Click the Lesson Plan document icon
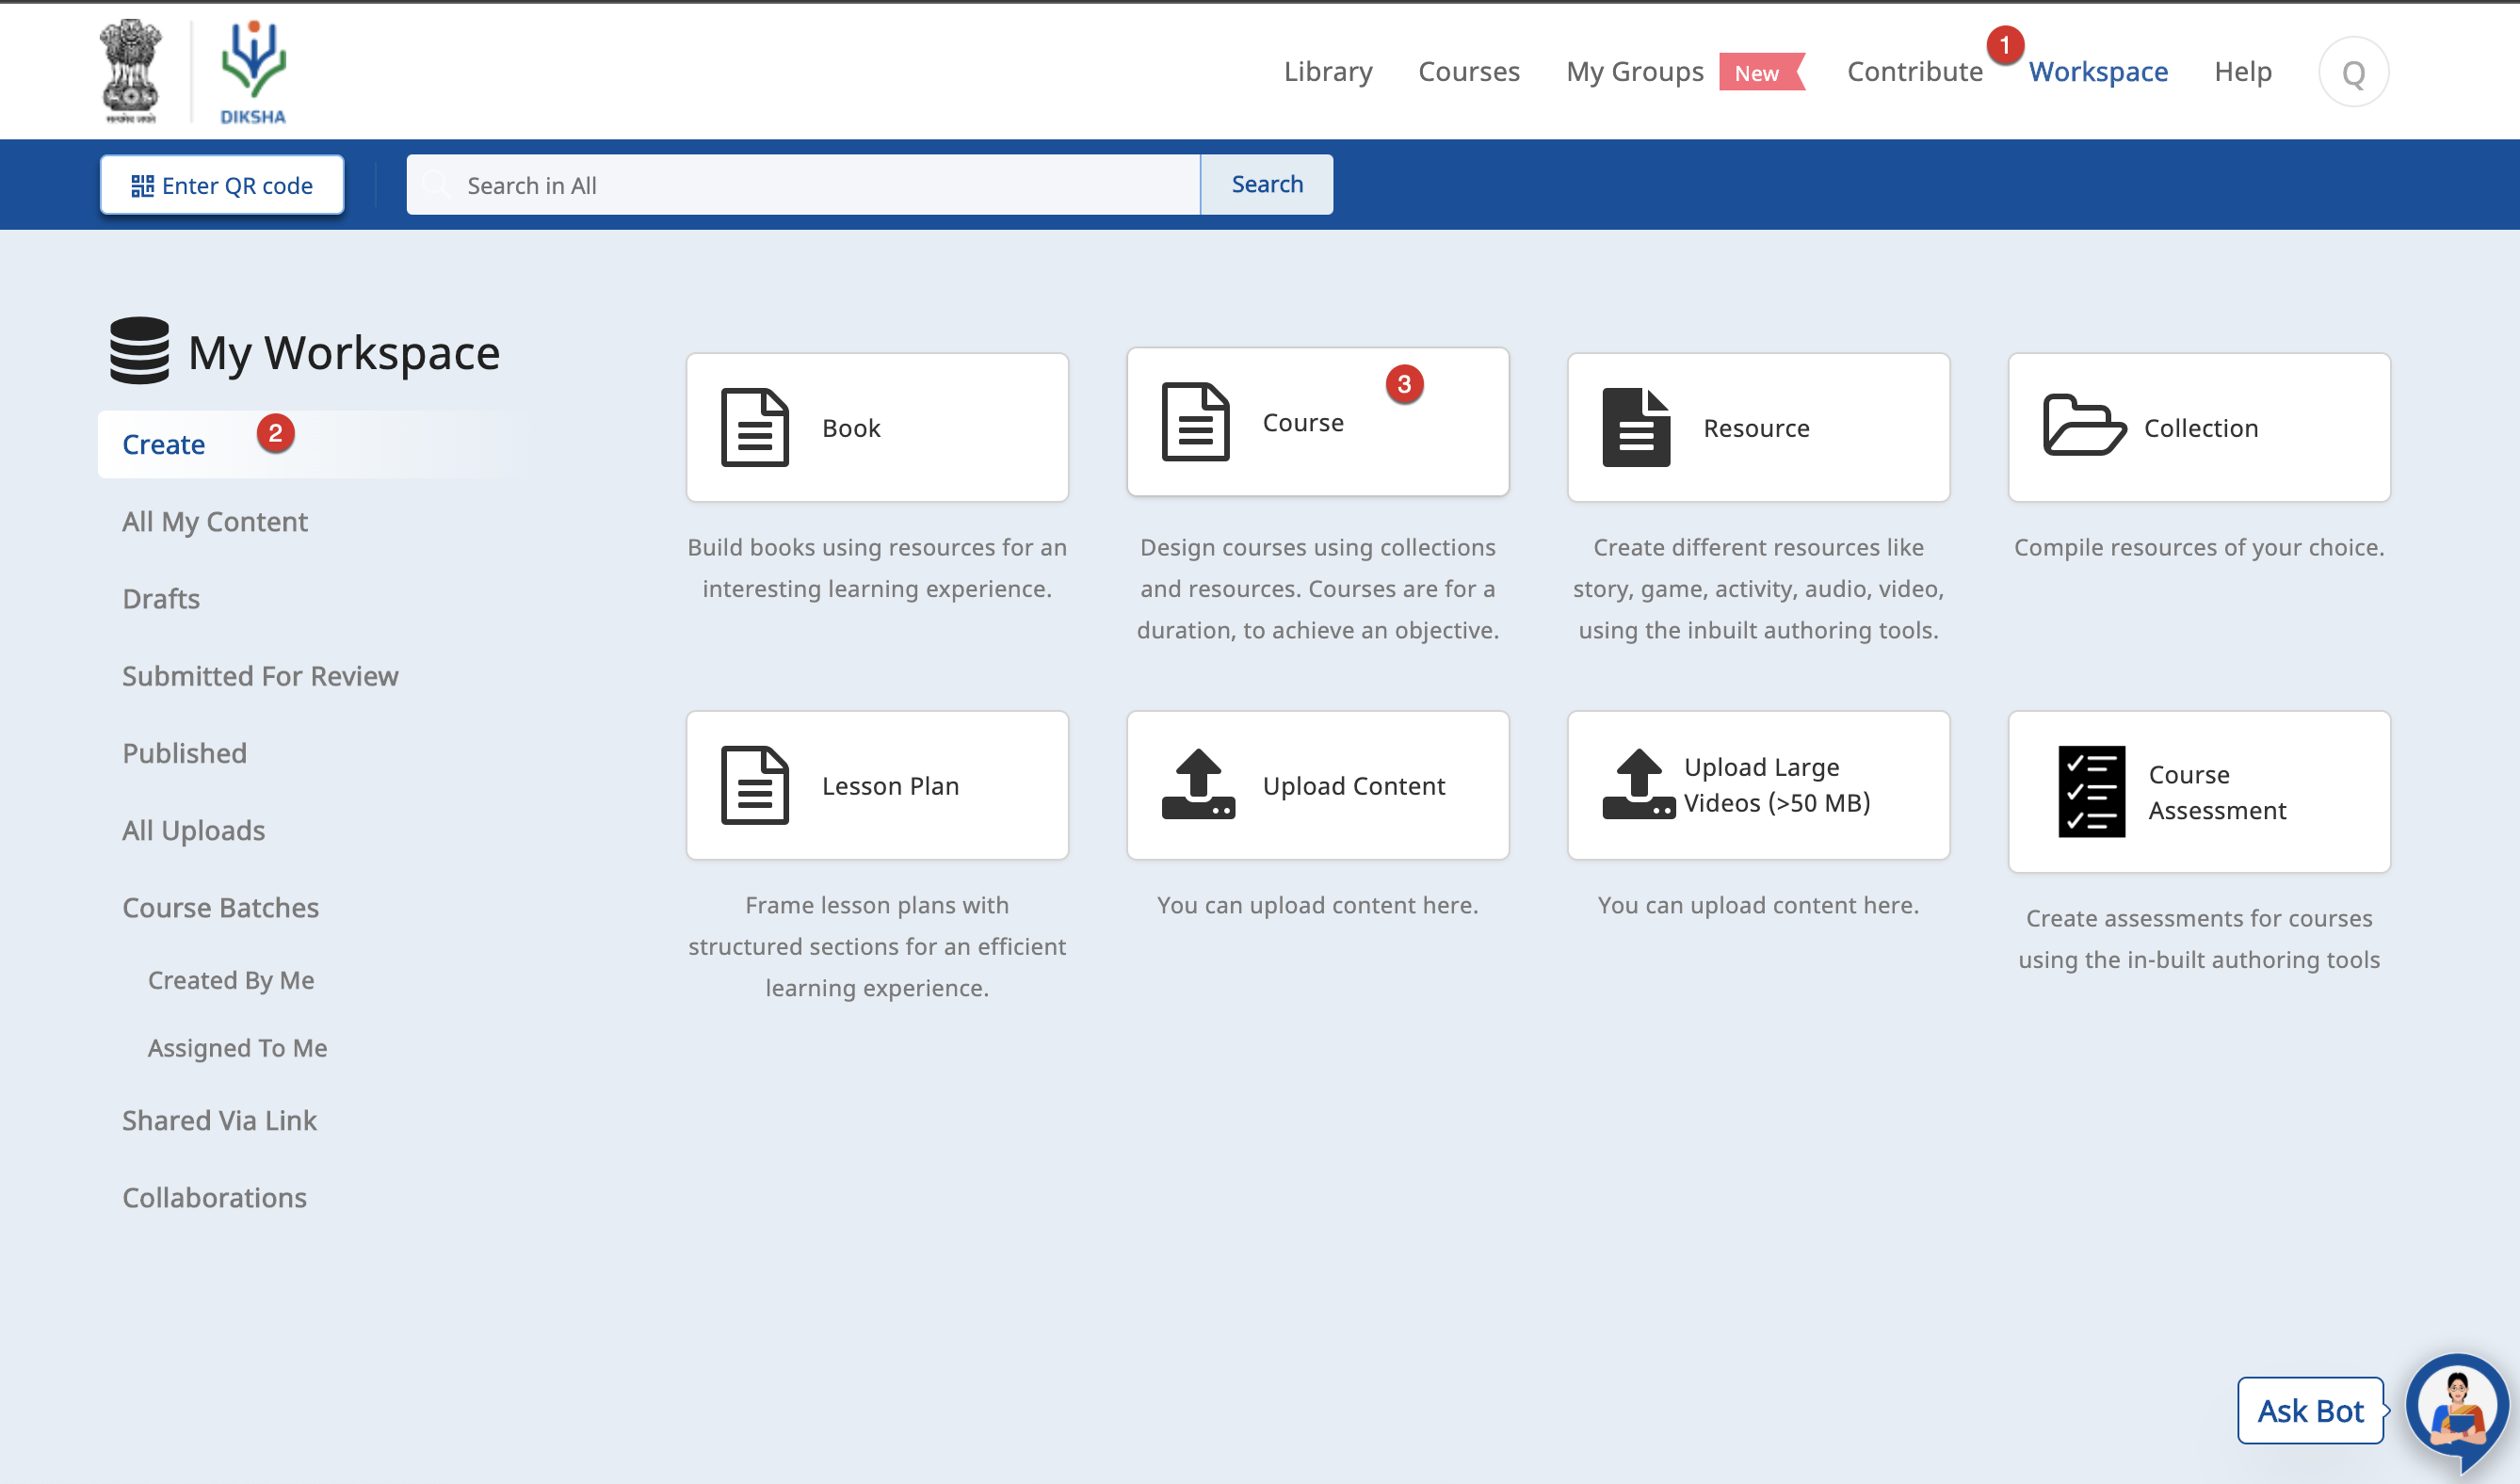This screenshot has width=2520, height=1484. [x=754, y=785]
